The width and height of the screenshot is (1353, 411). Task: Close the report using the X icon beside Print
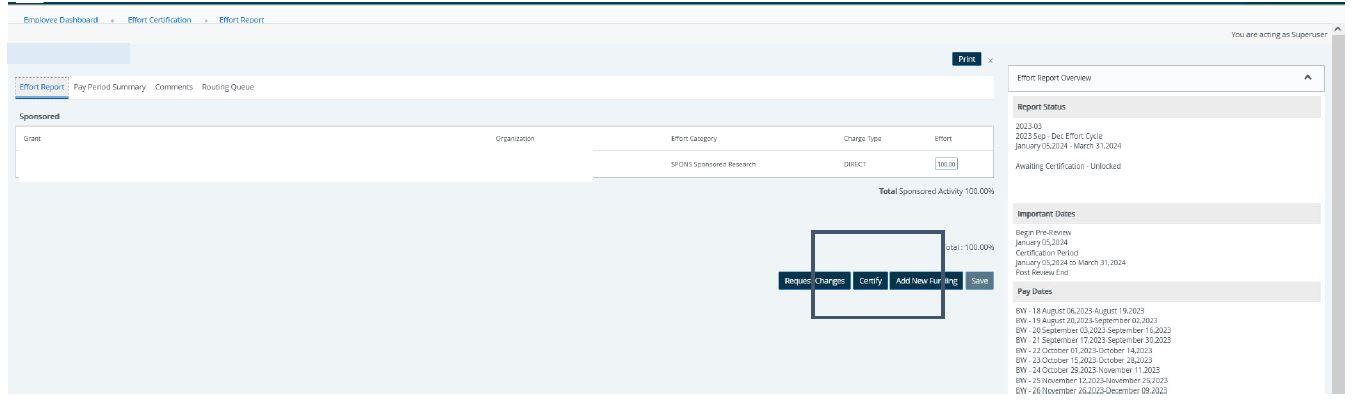tap(990, 61)
